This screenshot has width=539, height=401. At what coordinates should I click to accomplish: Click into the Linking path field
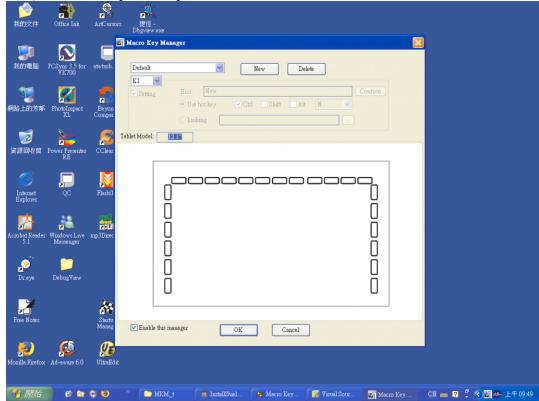[279, 120]
